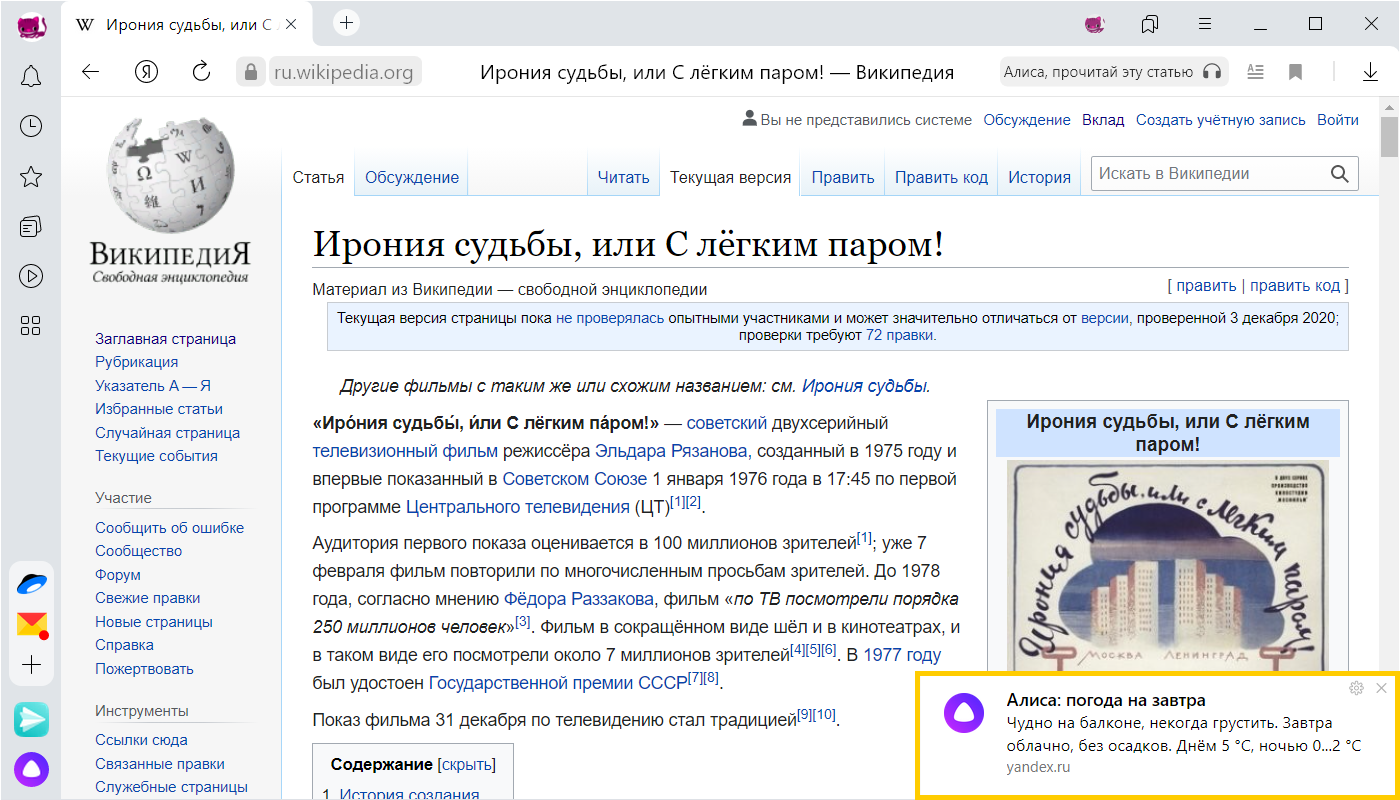Screen dimensions: 1400x800
Task: Open notification settings gear in Alice popup
Action: (x=1356, y=688)
